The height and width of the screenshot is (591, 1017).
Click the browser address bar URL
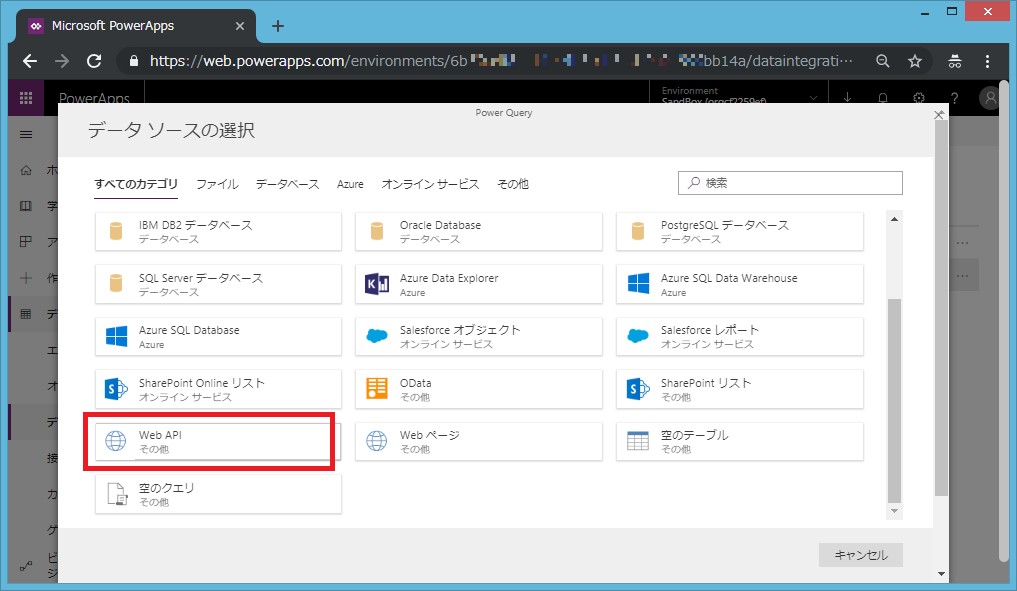501,61
